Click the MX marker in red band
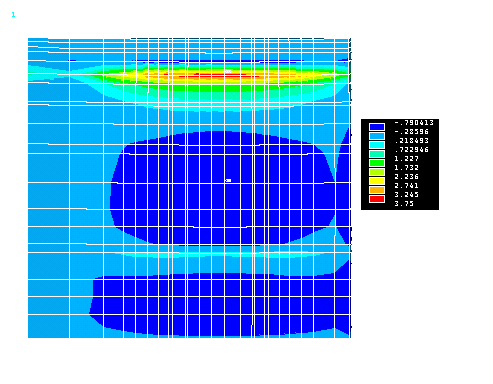Viewport: 493px width, 384px height. click(x=228, y=71)
